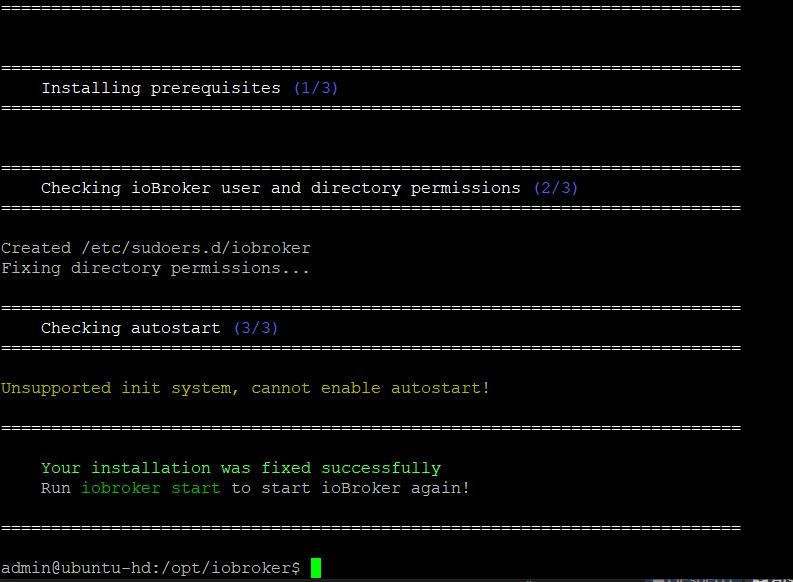
Task: Click the yellow 'Unsupported init system' warning
Action: (120, 388)
